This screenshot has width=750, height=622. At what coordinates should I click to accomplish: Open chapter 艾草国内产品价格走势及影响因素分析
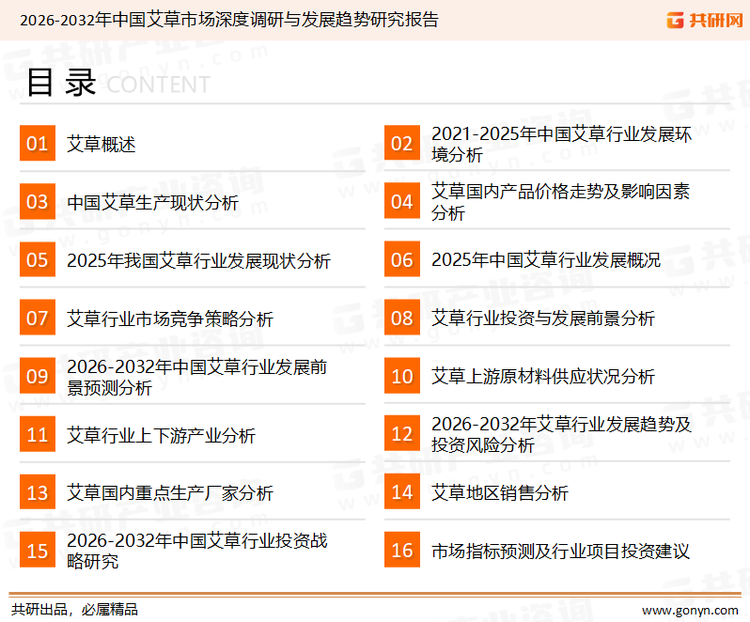pyautogui.click(x=560, y=202)
